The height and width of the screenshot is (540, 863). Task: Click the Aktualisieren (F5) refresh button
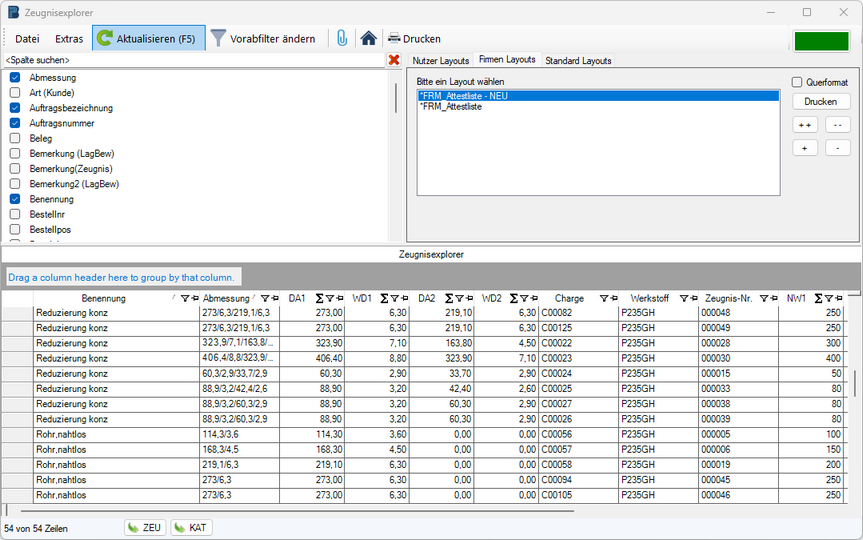pos(149,39)
